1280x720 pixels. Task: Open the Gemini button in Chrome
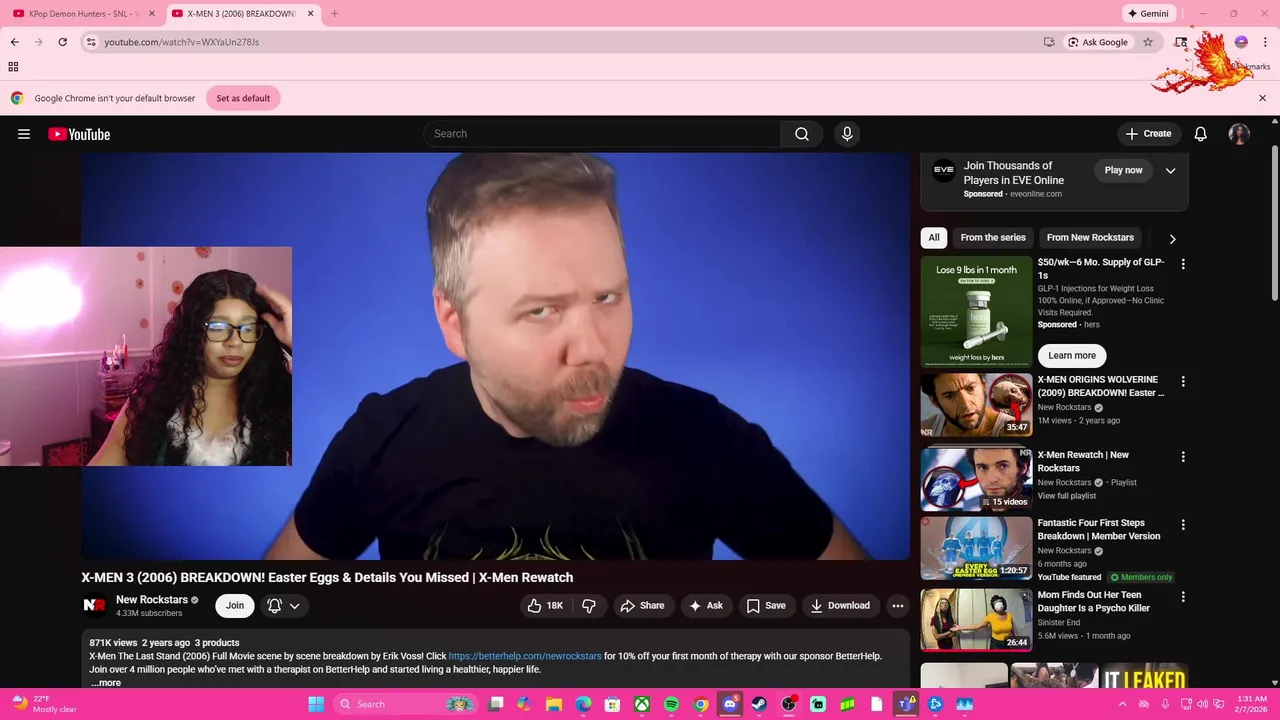point(1148,14)
